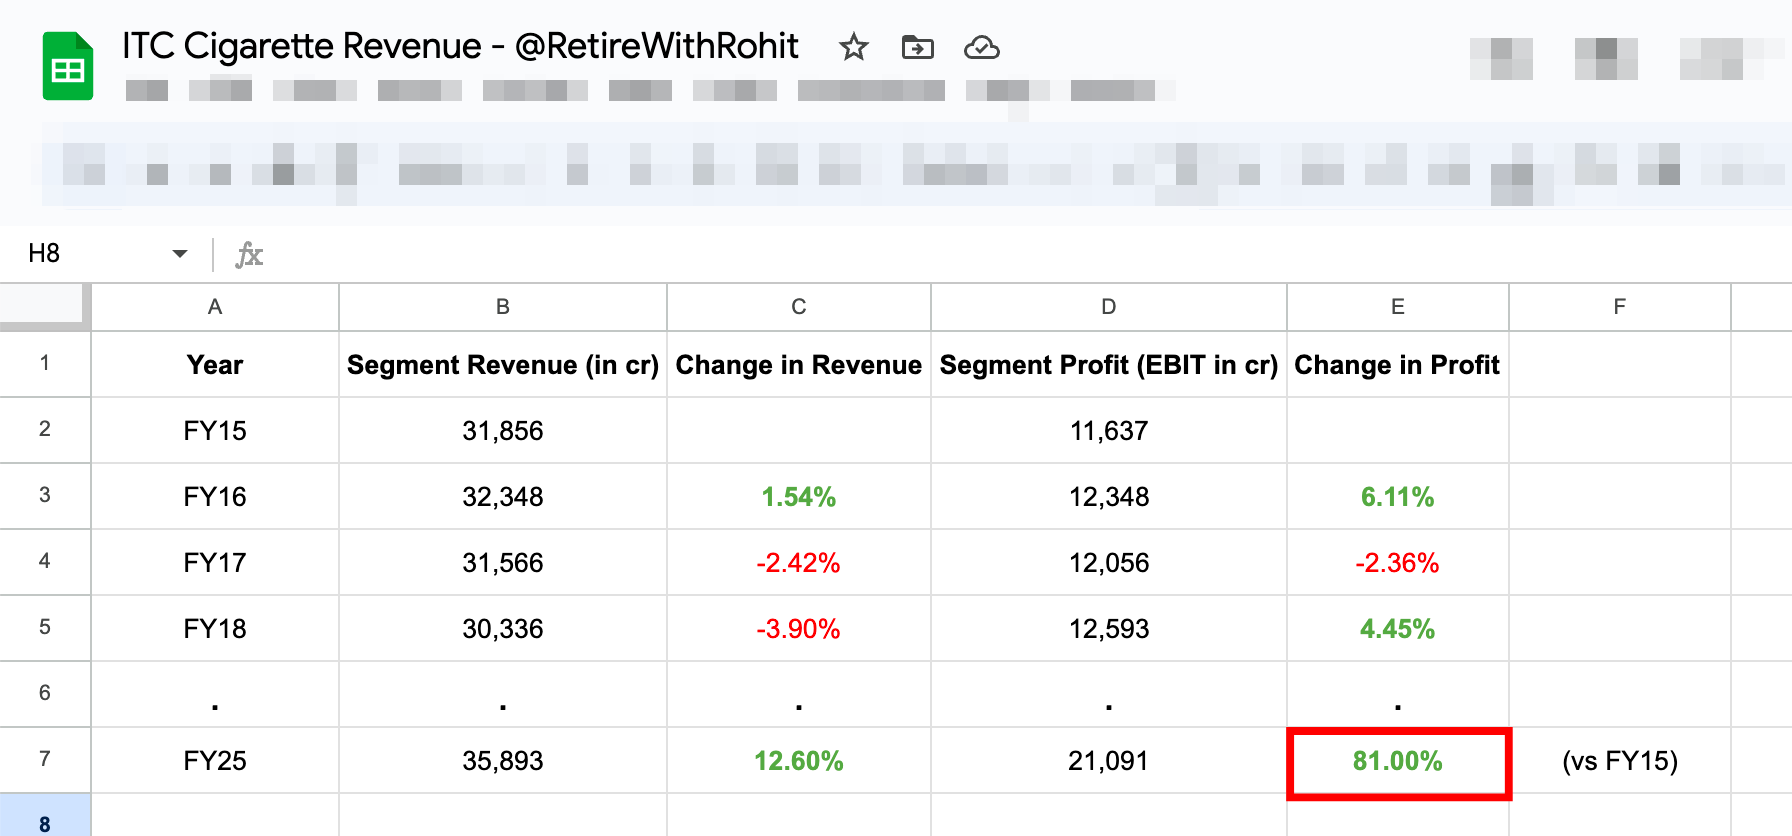Viewport: 1792px width, 836px height.
Task: Select the FY15 cell
Action: 215,431
